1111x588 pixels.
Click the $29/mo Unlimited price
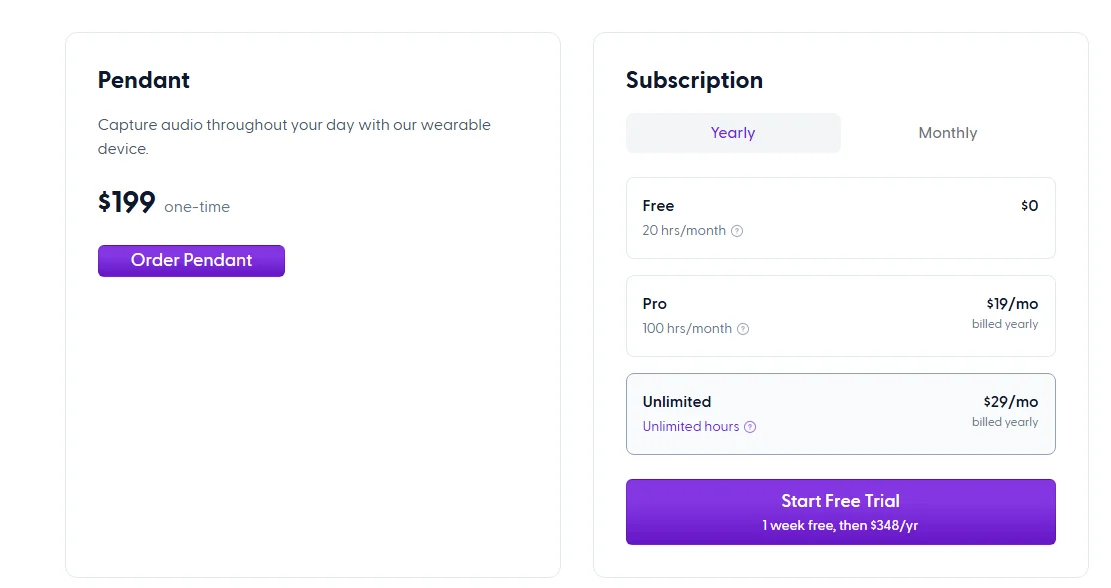point(1010,402)
